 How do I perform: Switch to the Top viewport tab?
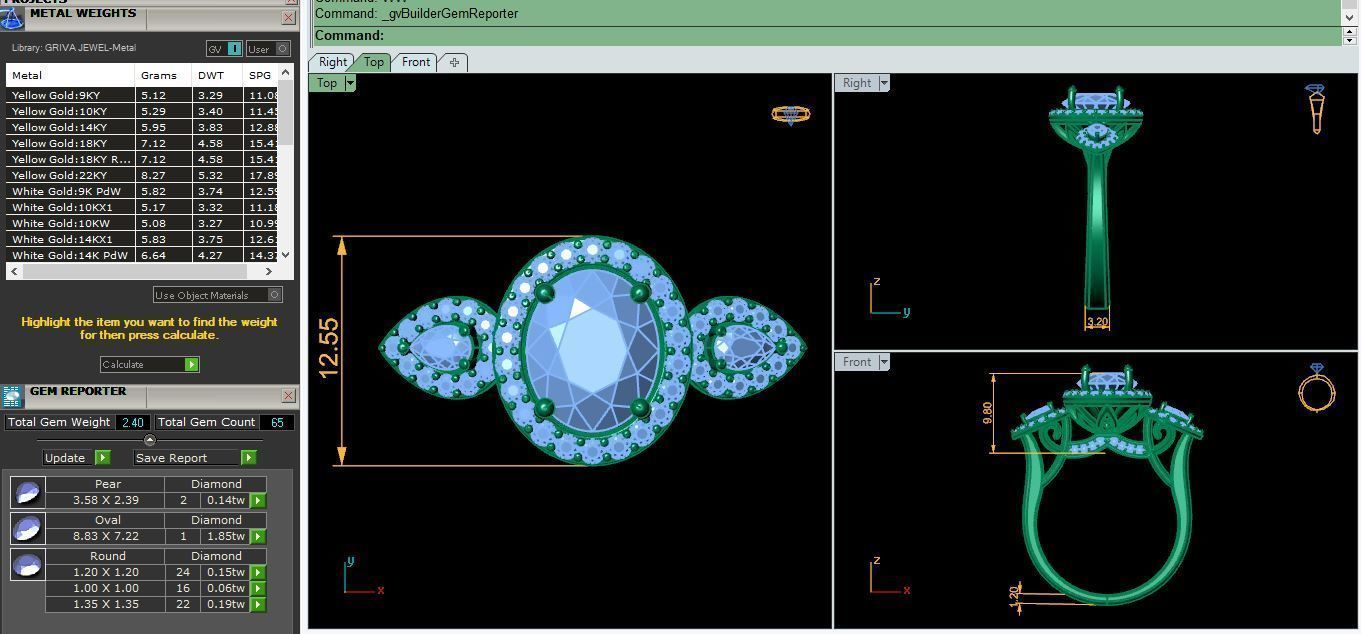coord(373,62)
